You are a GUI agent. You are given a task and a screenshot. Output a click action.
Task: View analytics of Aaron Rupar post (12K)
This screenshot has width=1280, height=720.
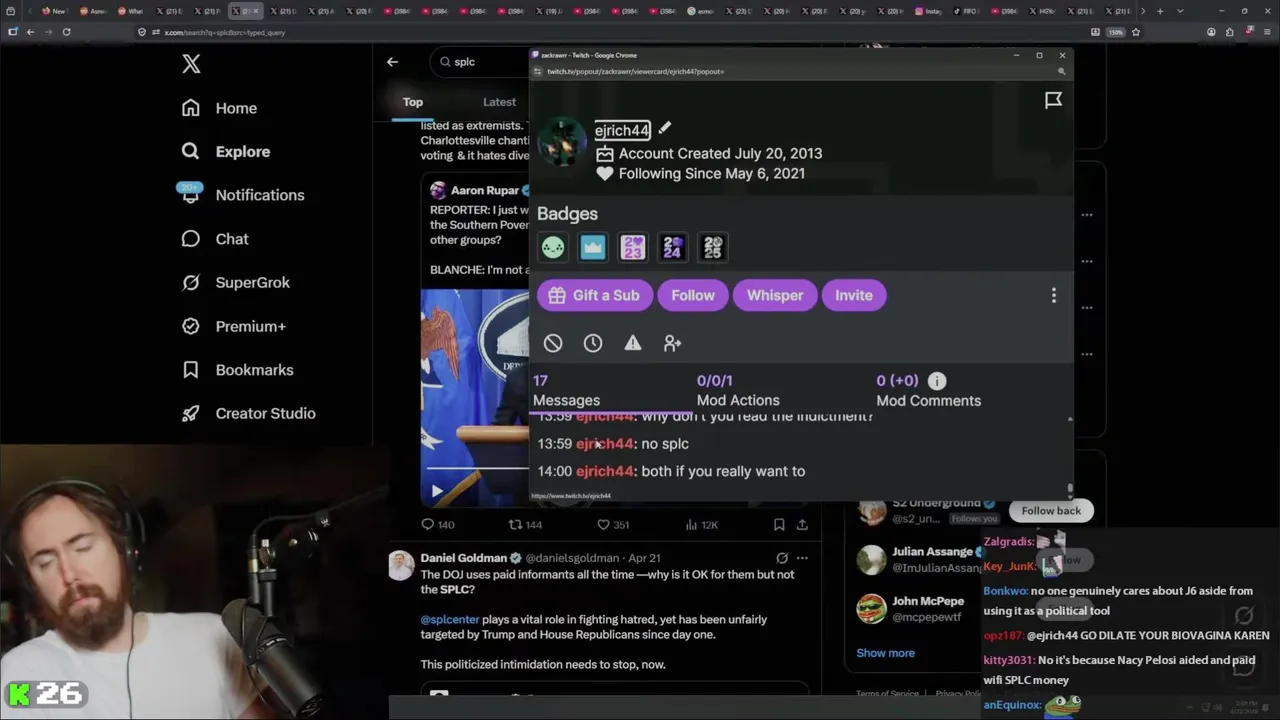tap(701, 524)
